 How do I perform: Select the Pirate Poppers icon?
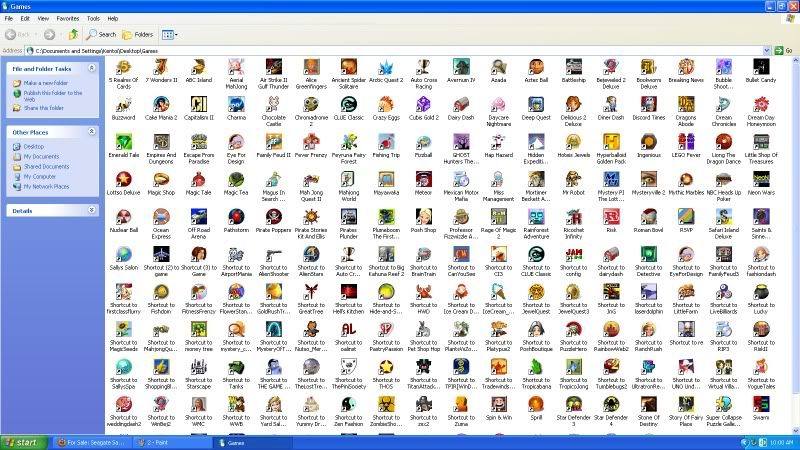[x=273, y=217]
